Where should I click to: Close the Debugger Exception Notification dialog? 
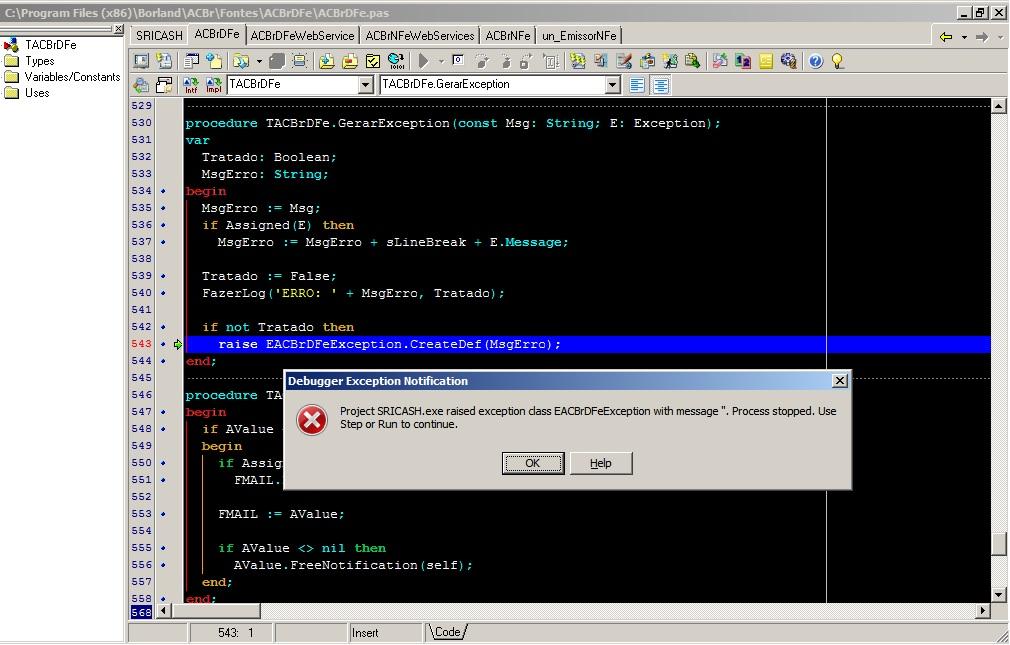(839, 381)
